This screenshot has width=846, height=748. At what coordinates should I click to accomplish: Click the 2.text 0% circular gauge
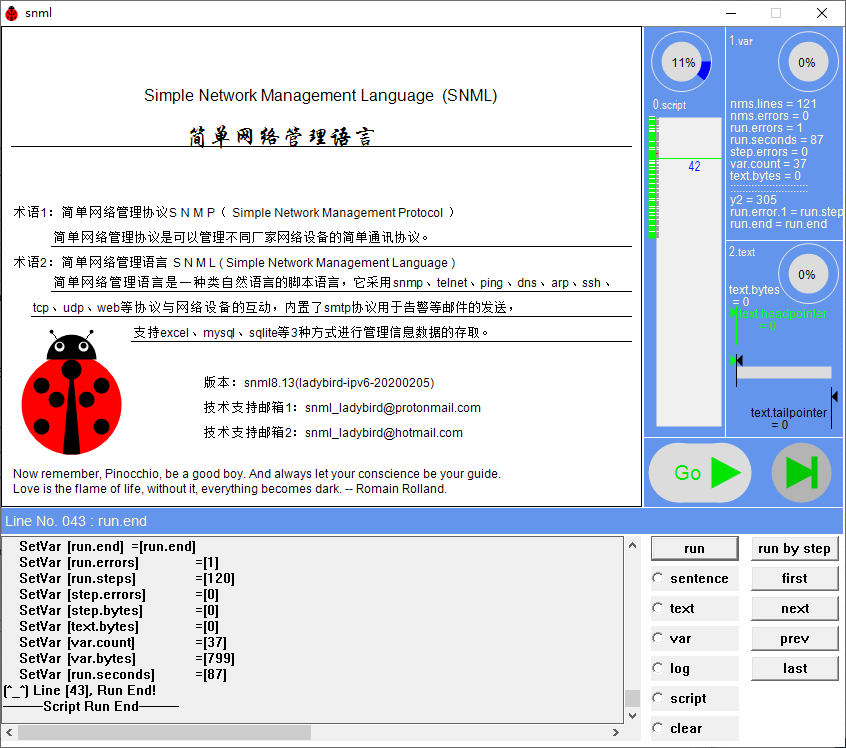coord(806,274)
